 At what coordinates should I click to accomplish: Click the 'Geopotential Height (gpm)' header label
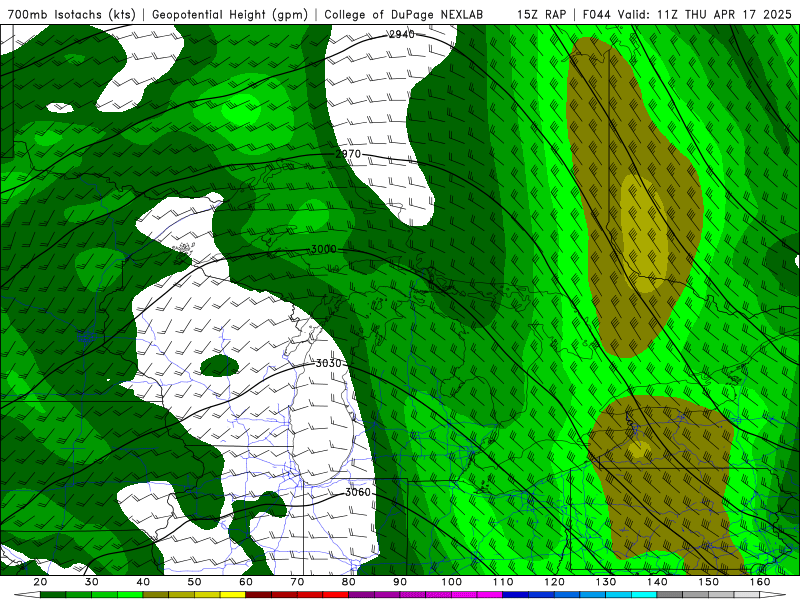tap(230, 14)
